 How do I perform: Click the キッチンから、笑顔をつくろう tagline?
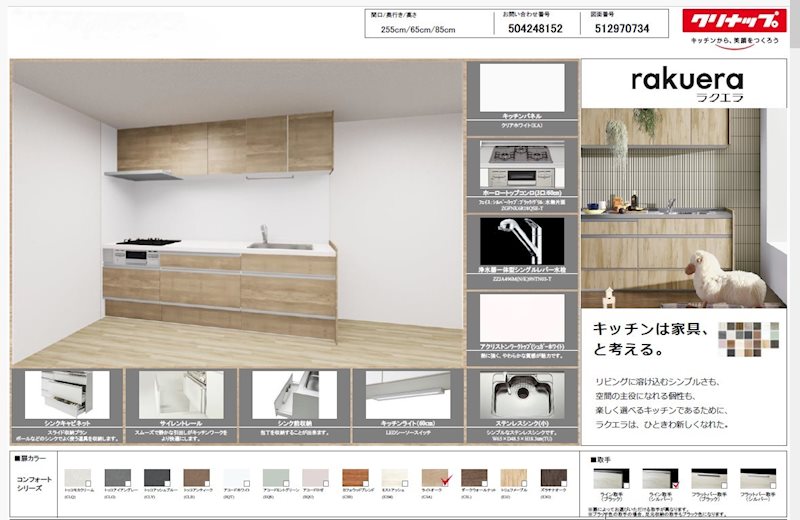tap(735, 40)
